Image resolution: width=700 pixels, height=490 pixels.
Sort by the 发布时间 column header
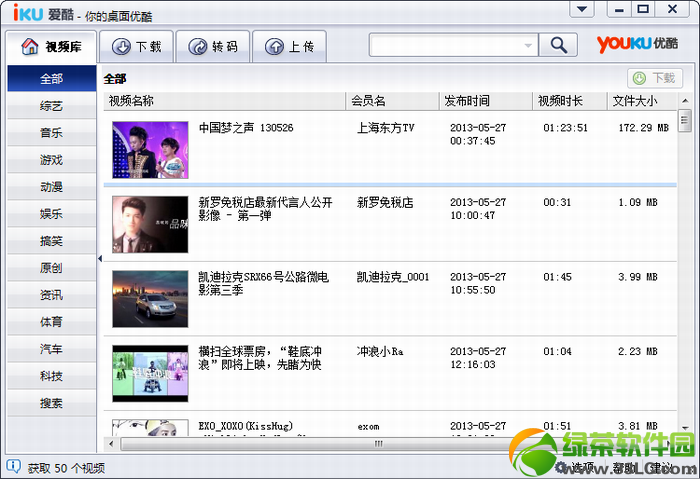pos(486,101)
